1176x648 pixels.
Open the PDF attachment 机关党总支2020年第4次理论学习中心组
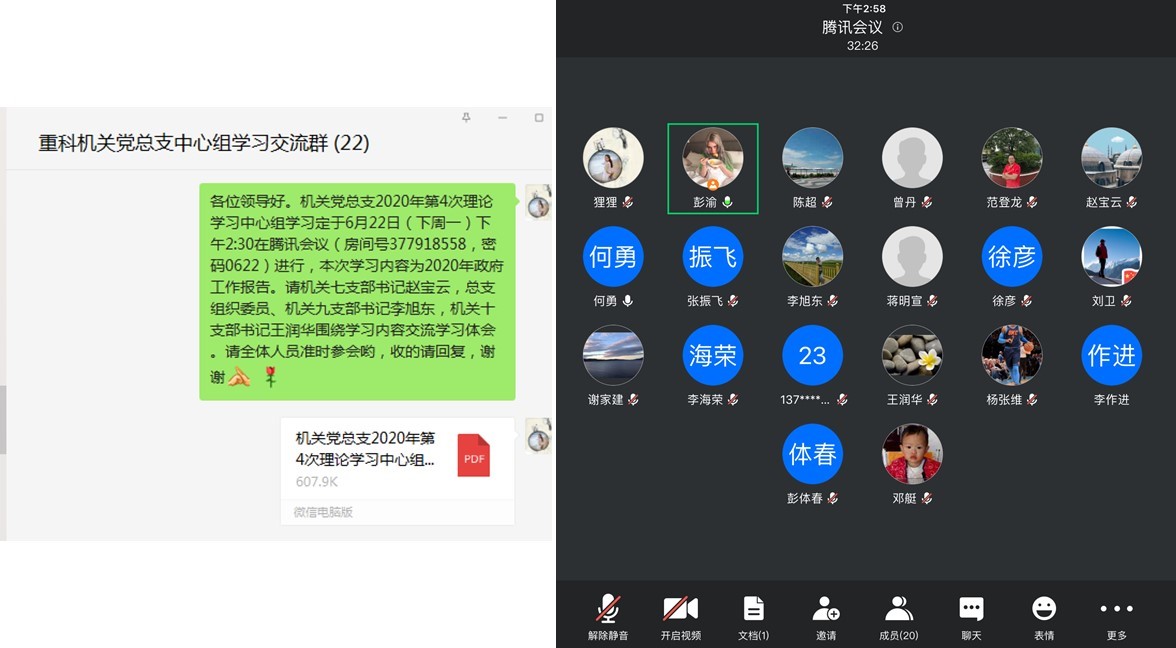click(x=398, y=471)
